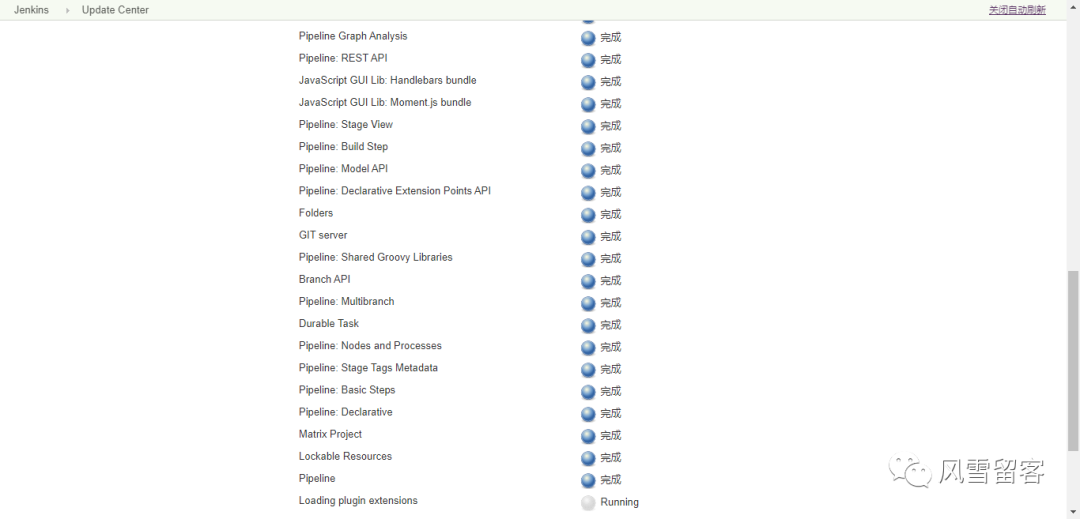Click the 关闭自动刷新 link
This screenshot has width=1080, height=519.
(1017, 10)
